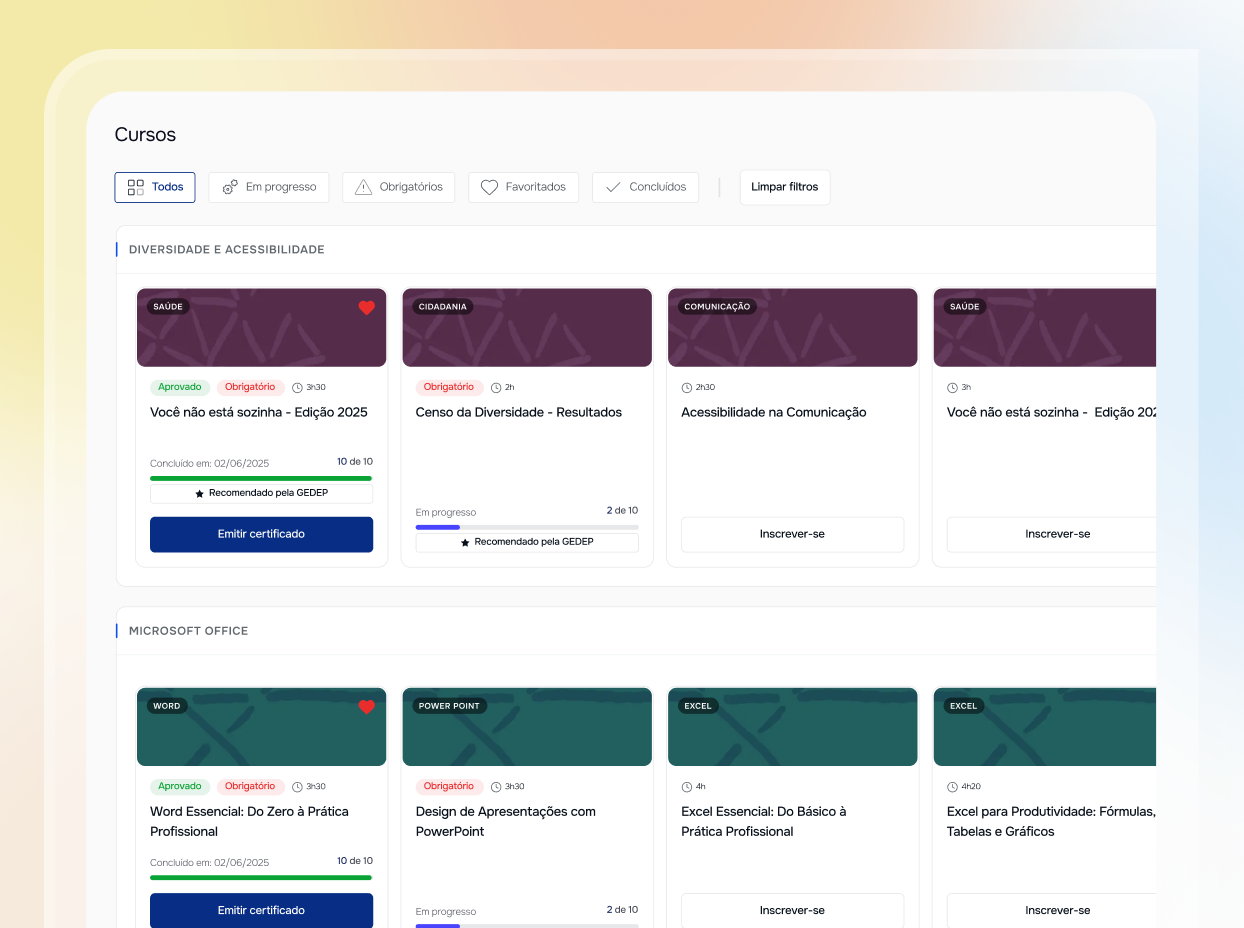Click star icon on Censo da Diversidade recommendation

pos(465,542)
